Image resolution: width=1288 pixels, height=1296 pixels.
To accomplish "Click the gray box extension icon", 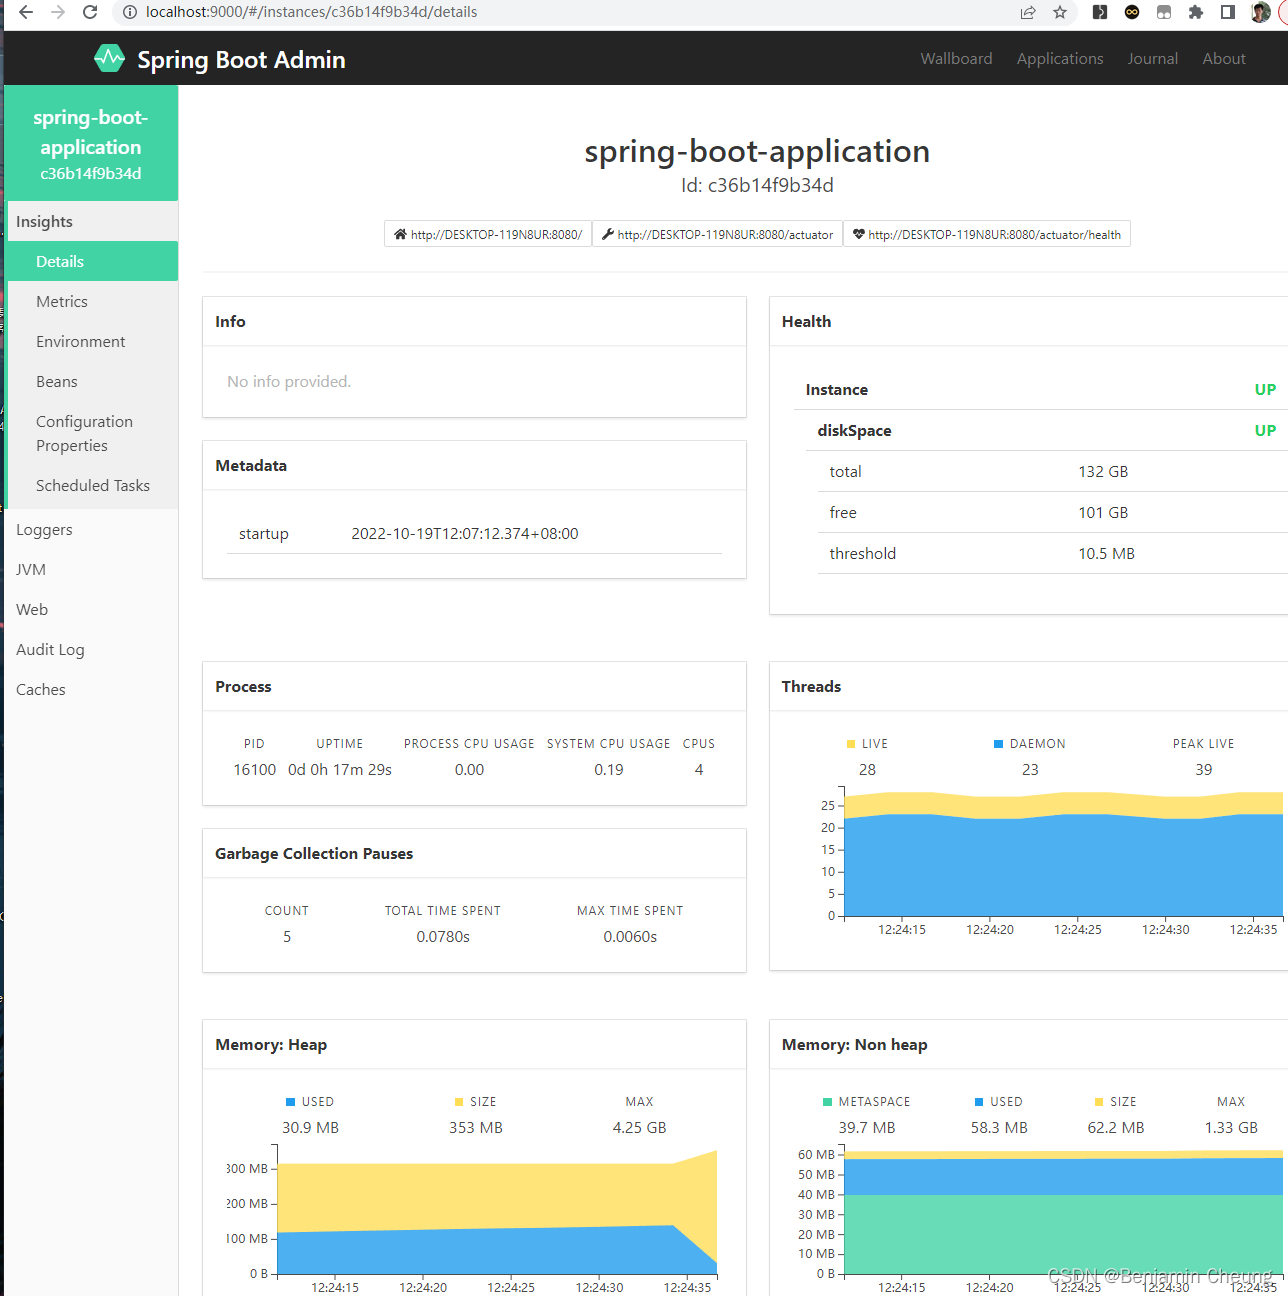I will coord(1164,12).
